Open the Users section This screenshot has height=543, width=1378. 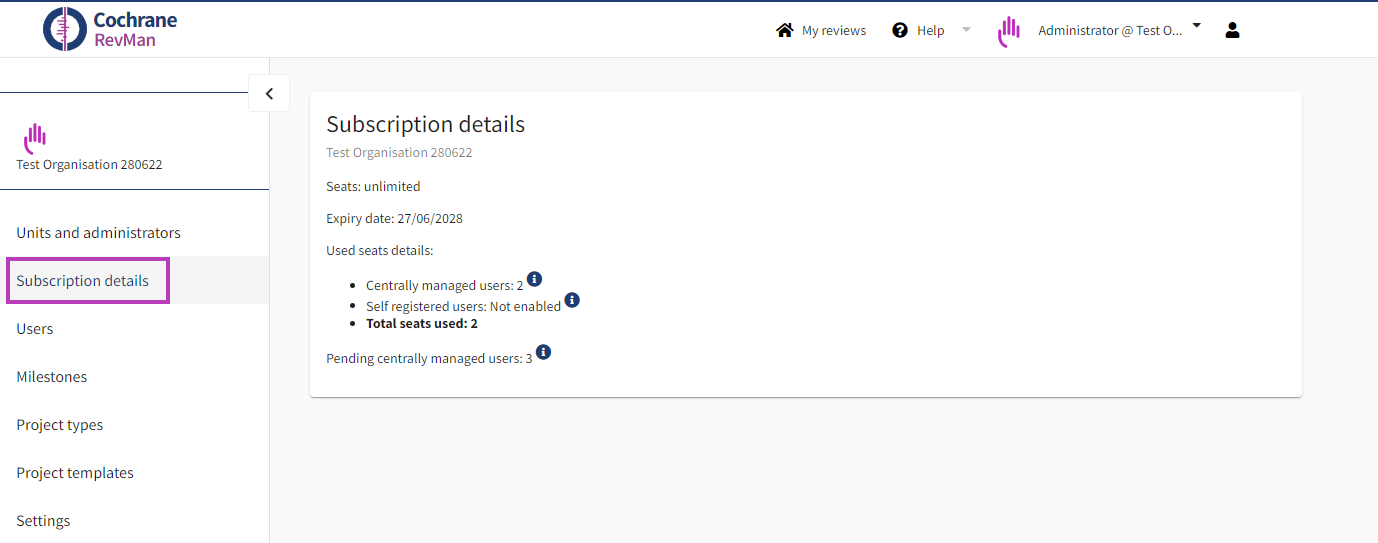tap(35, 329)
